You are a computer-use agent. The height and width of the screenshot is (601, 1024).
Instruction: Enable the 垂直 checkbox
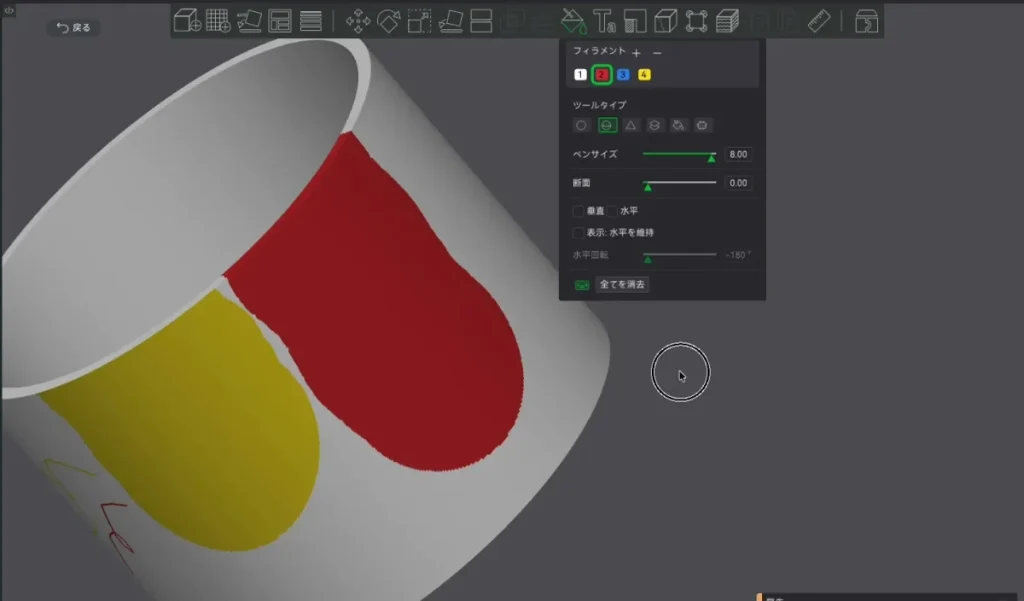tap(578, 211)
